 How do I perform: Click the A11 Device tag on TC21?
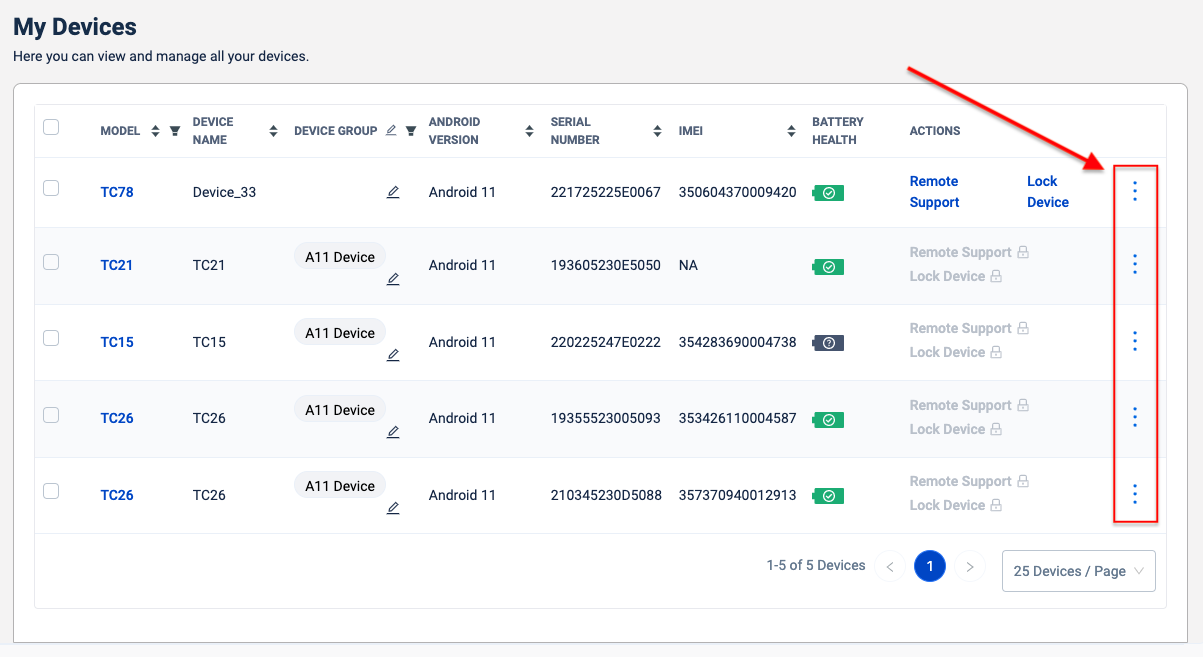tap(340, 257)
